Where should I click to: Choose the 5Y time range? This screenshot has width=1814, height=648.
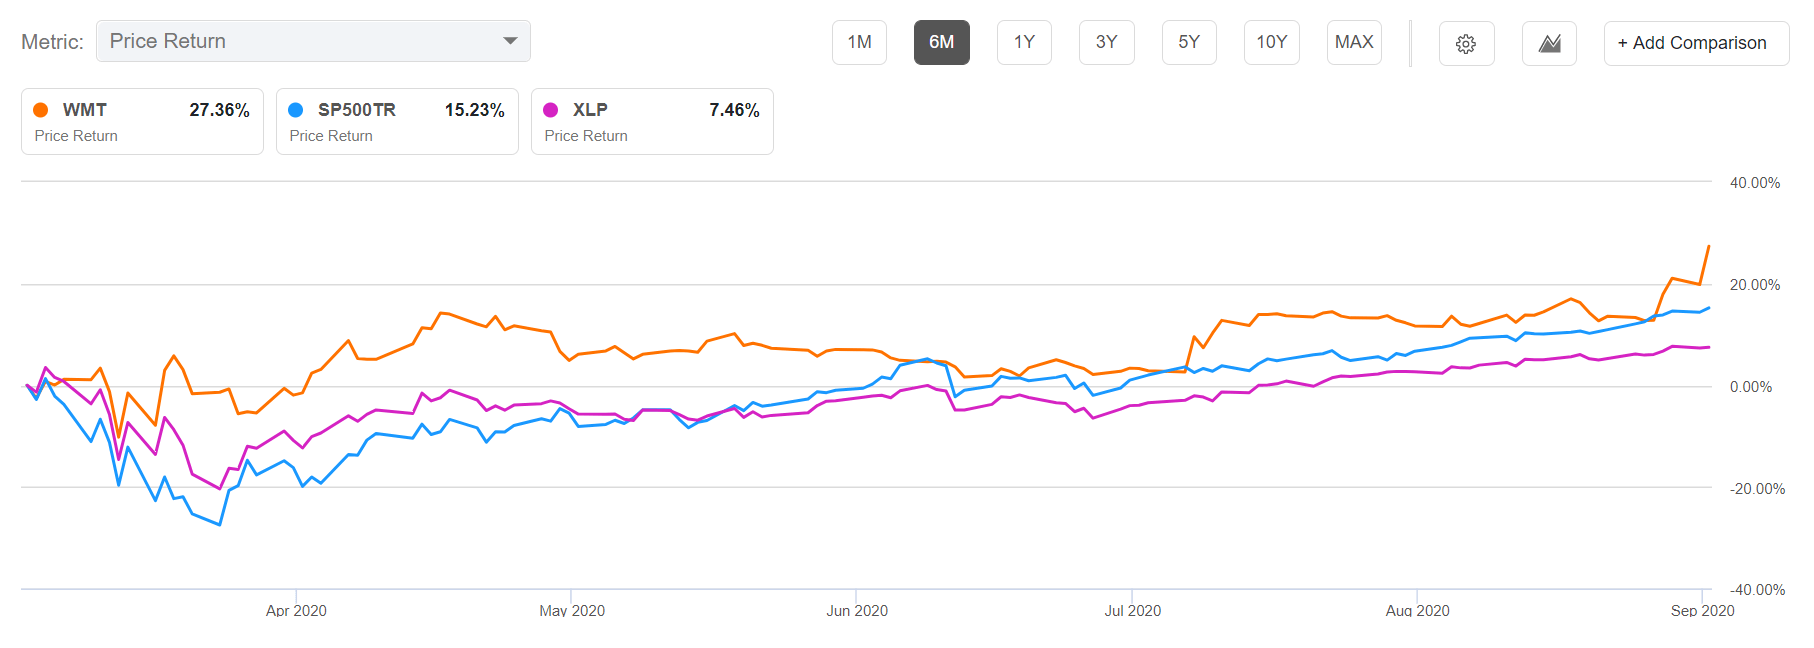click(1189, 42)
